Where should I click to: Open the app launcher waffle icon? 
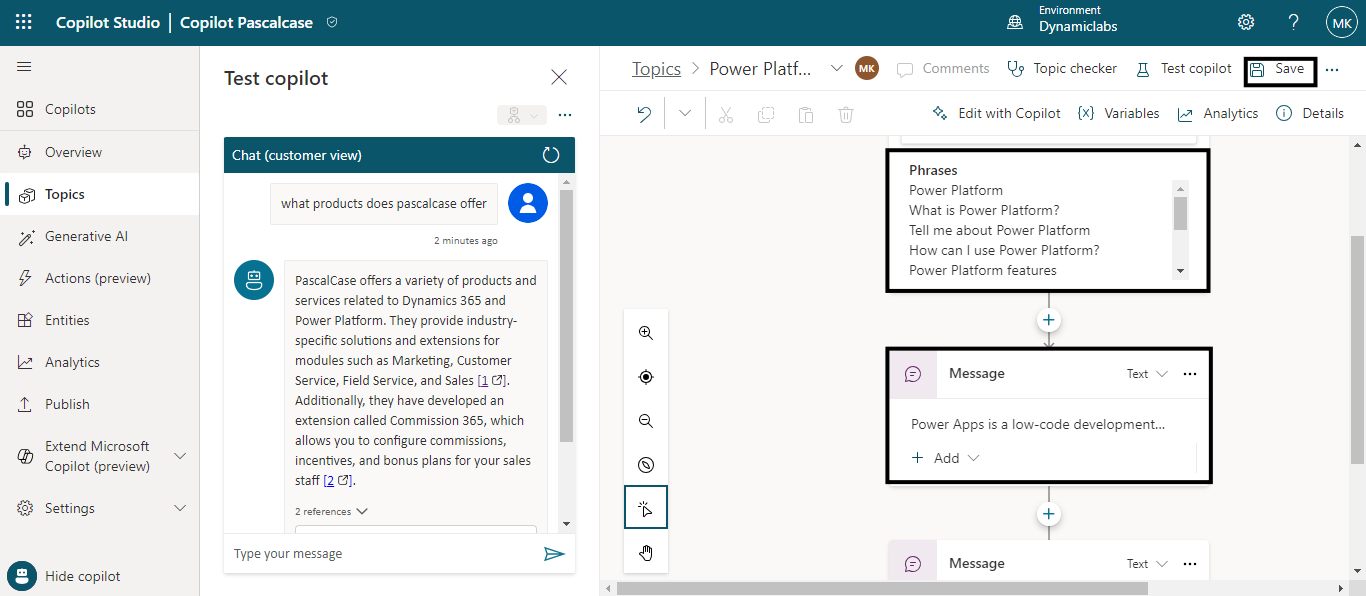[23, 22]
